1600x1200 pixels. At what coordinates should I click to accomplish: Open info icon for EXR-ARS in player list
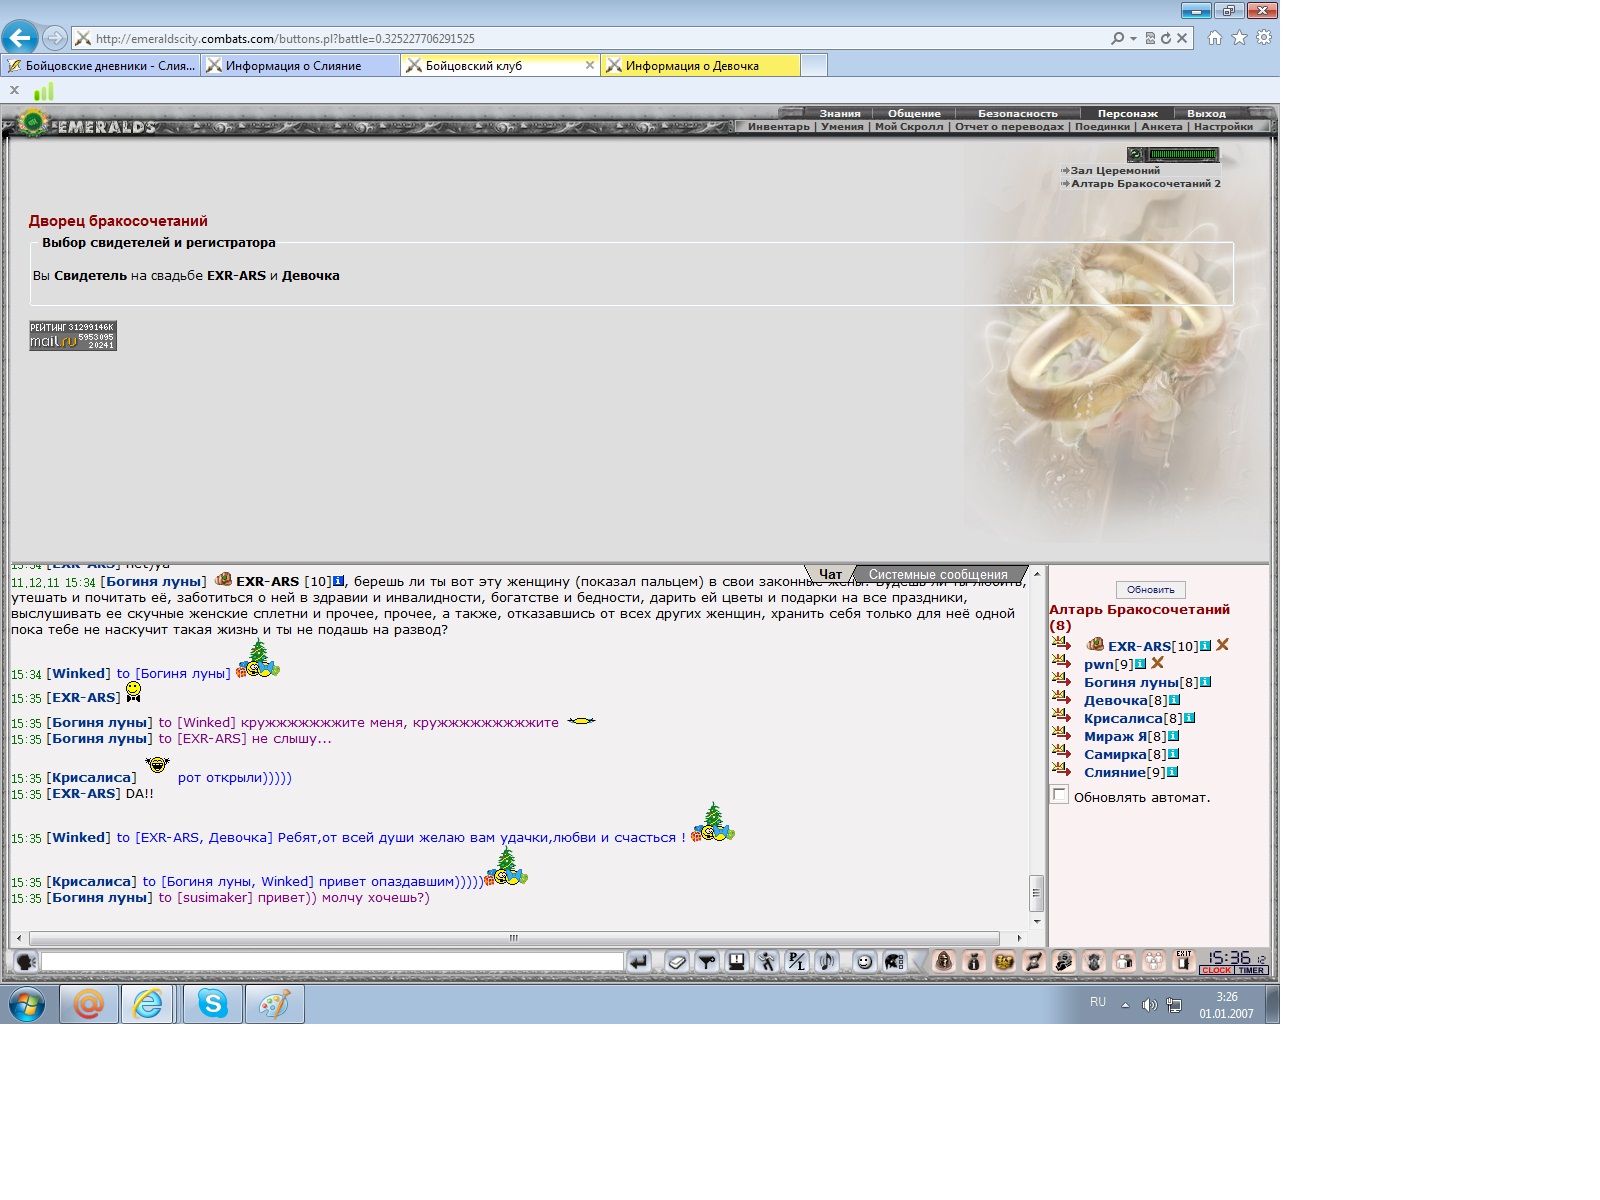1205,646
